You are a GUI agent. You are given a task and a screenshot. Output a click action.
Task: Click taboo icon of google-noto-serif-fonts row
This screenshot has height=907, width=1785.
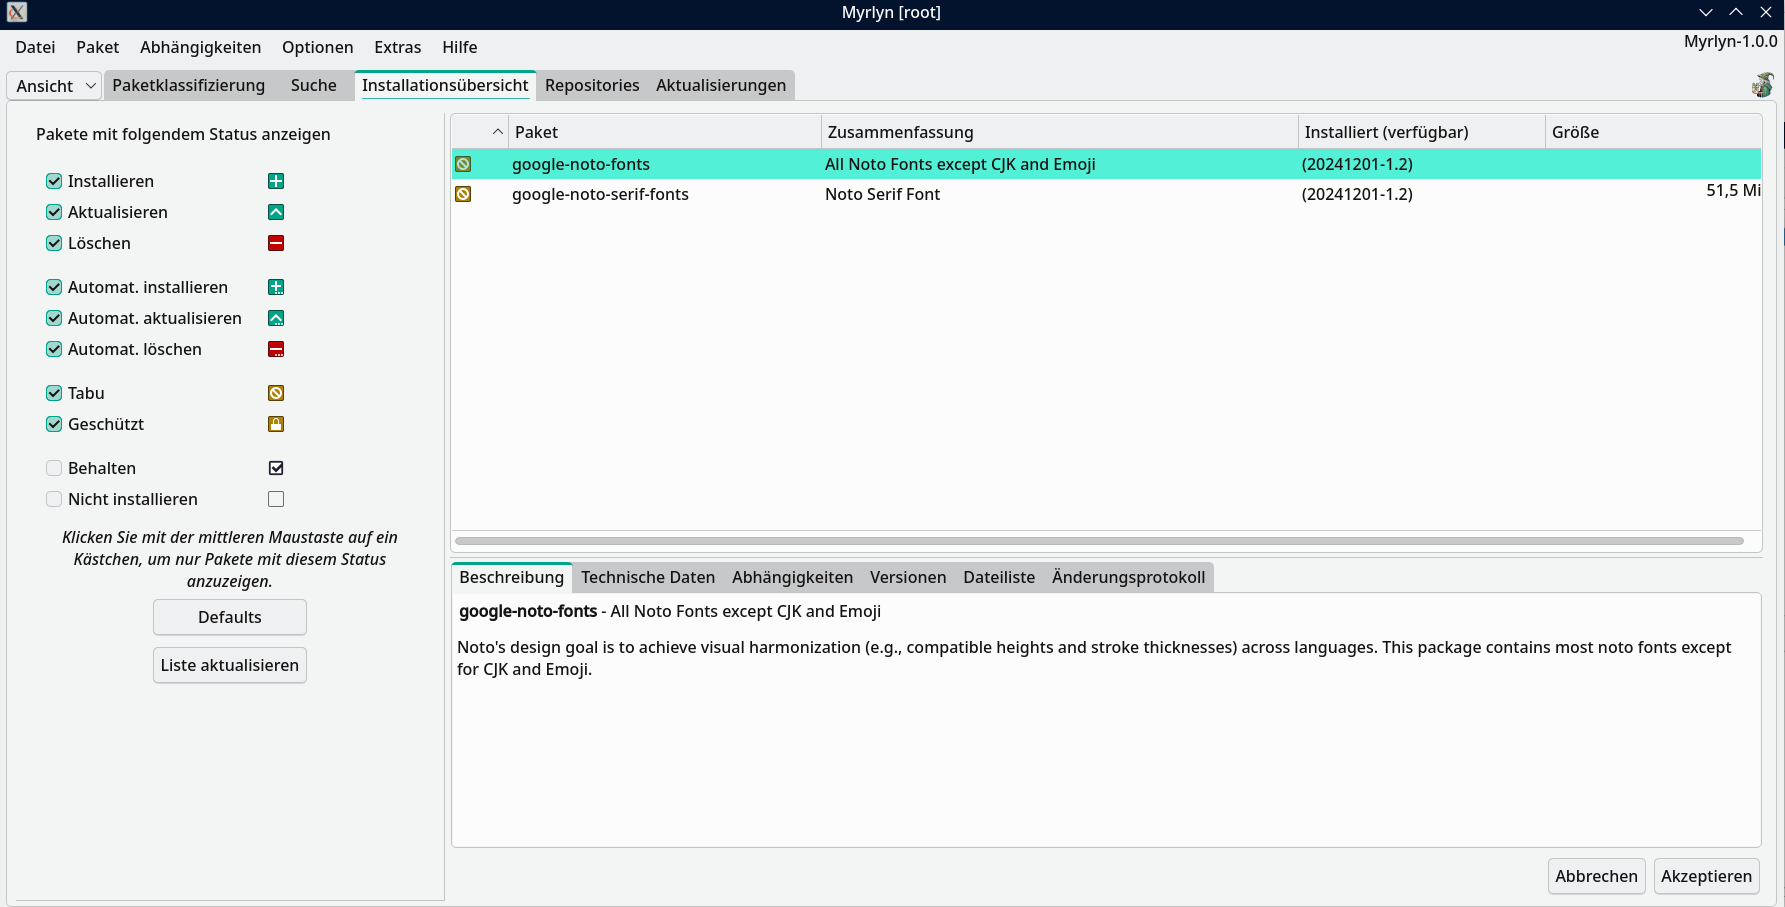tap(463, 194)
